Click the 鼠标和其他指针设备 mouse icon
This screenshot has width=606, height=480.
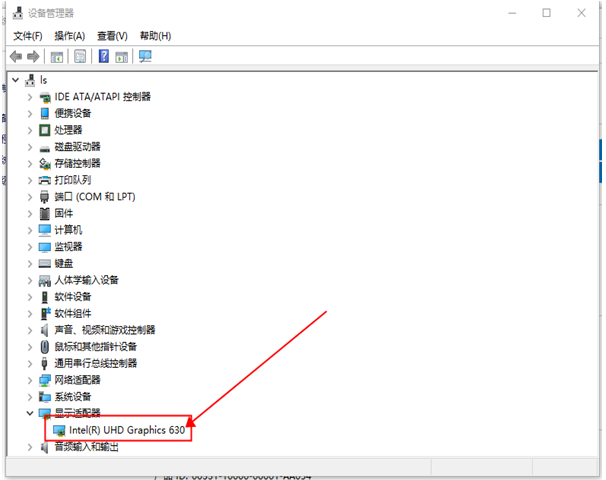pyautogui.click(x=45, y=347)
